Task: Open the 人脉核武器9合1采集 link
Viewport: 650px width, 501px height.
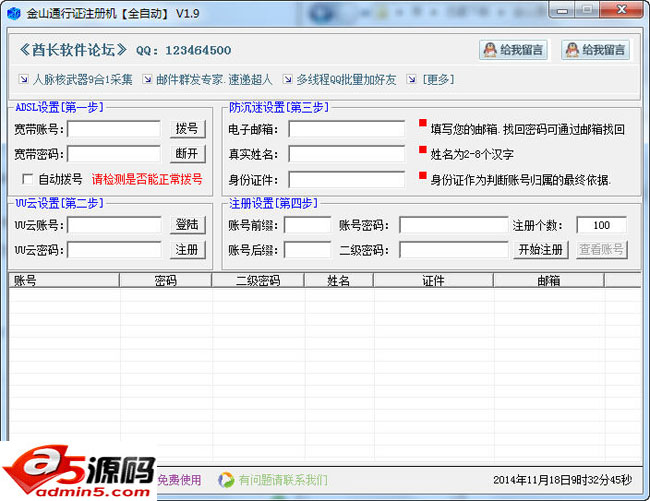Action: 82,79
